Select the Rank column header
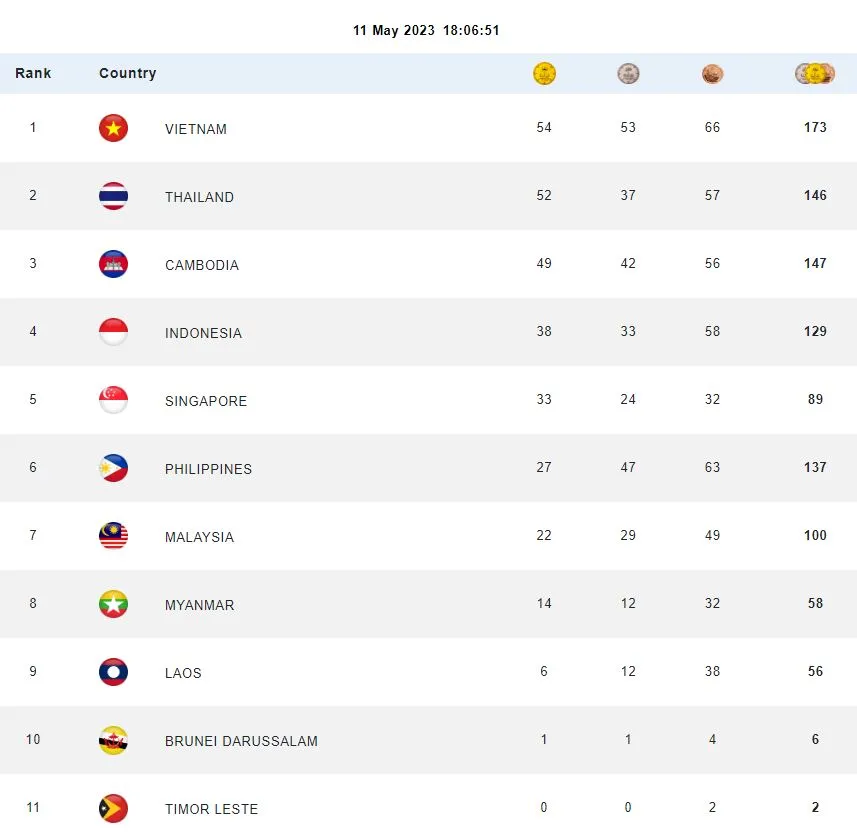Image resolution: width=857 pixels, height=835 pixels. point(33,74)
